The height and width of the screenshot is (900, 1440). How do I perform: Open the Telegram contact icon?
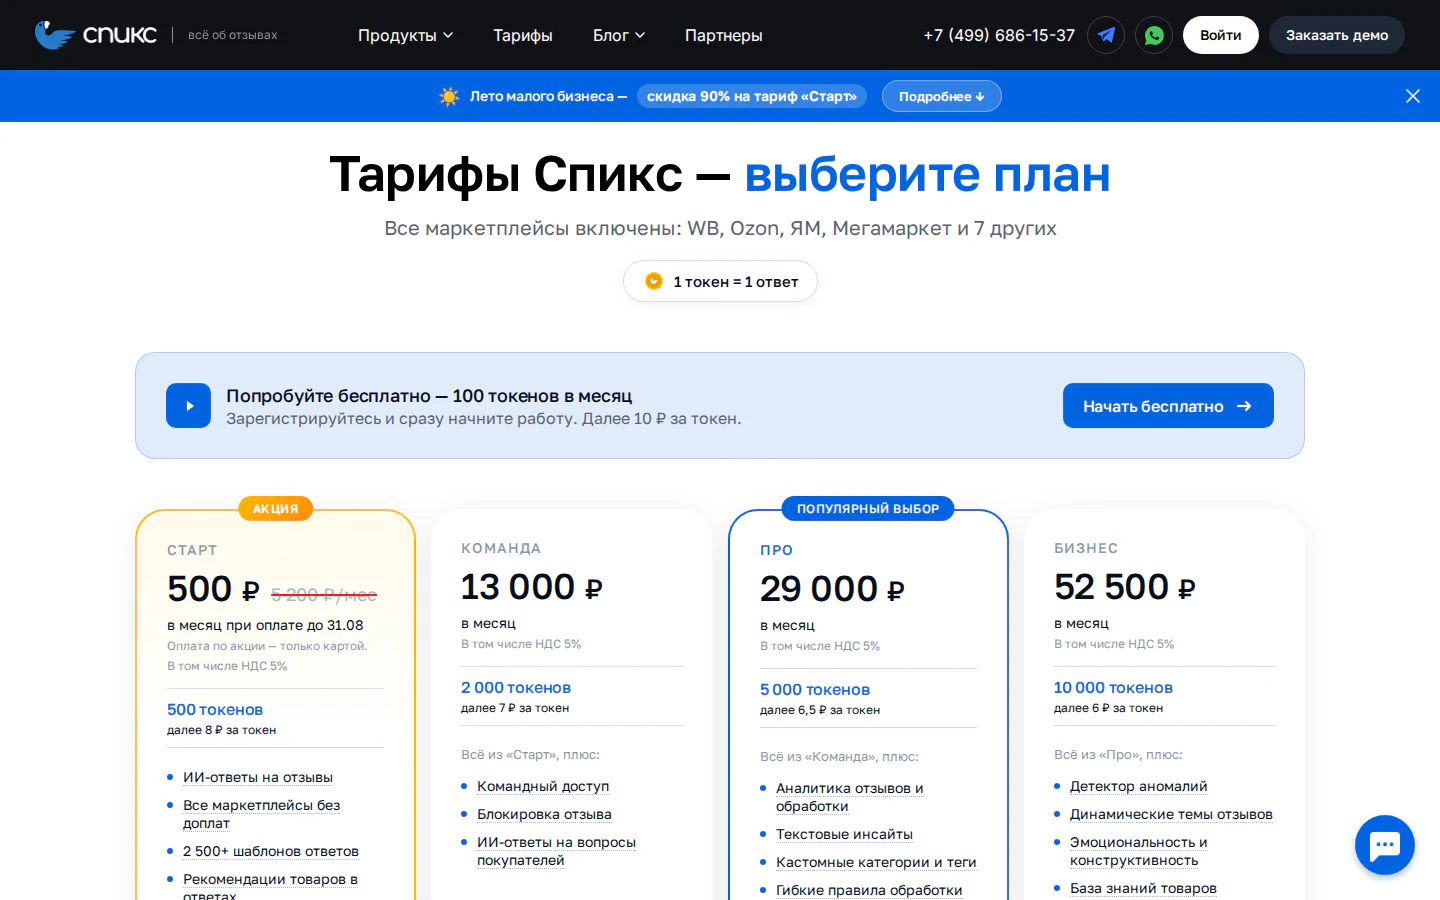point(1106,35)
